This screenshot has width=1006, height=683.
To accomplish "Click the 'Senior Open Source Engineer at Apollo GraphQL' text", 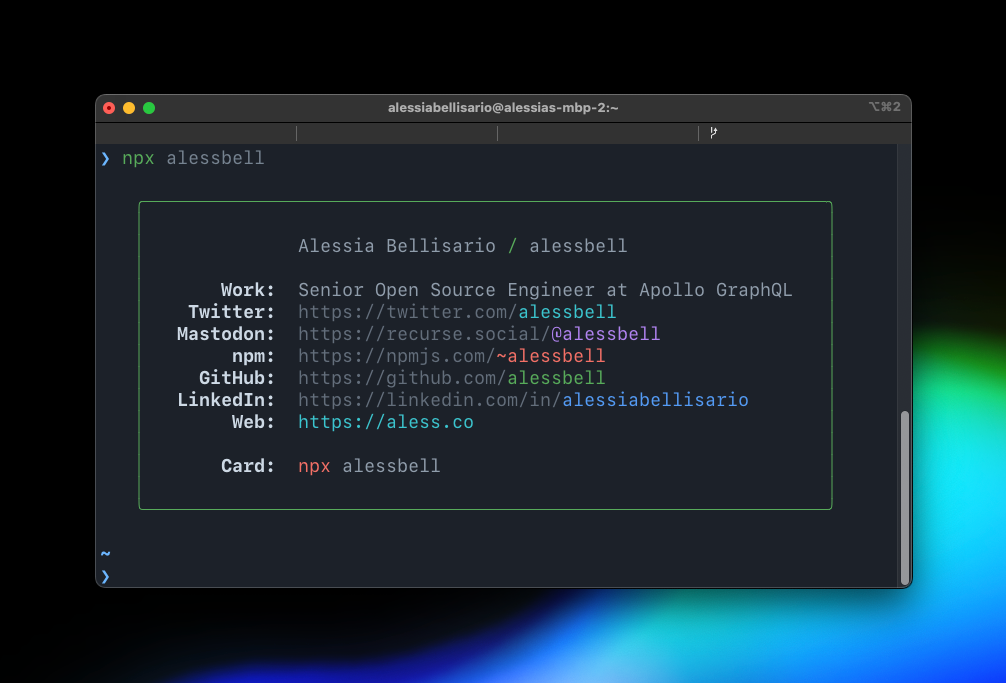I will click(545, 290).
